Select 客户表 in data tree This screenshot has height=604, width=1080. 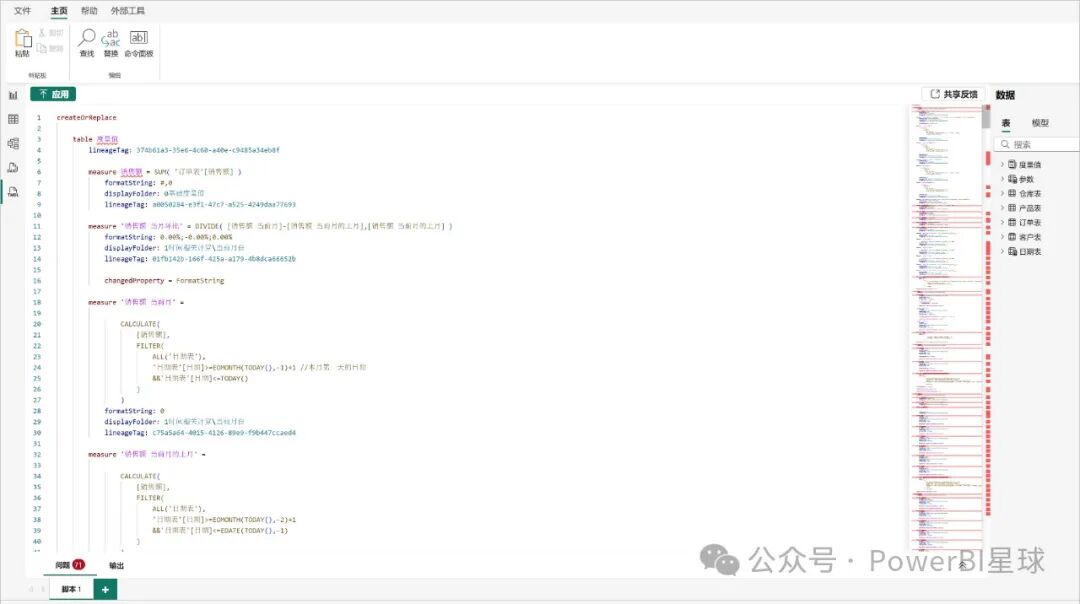coord(1030,237)
